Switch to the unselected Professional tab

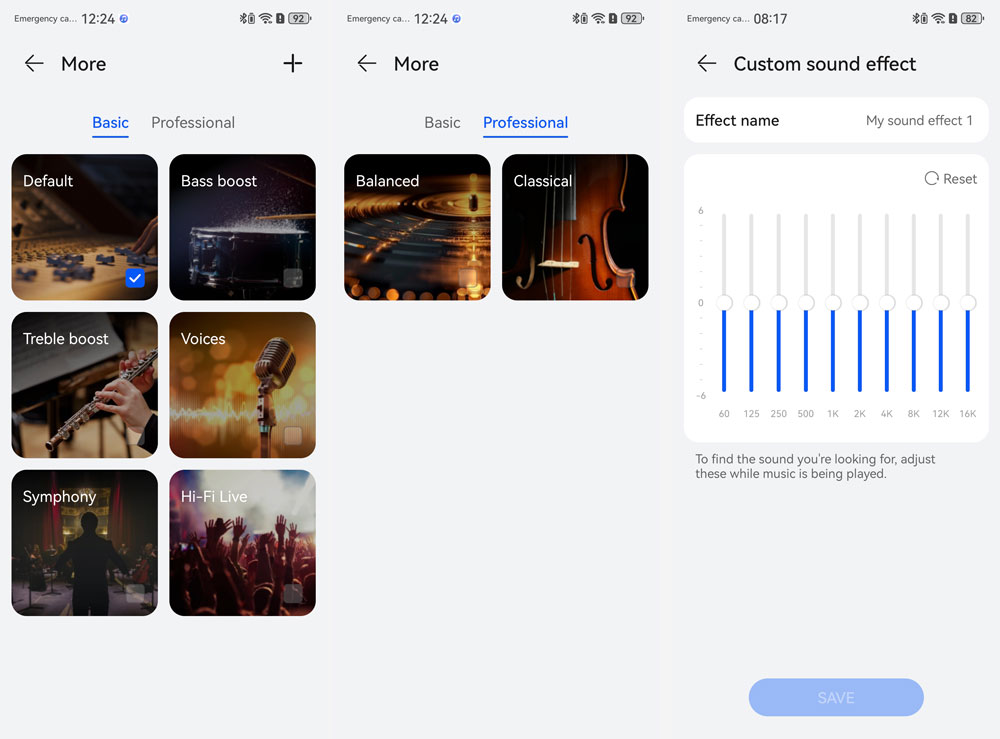[193, 123]
